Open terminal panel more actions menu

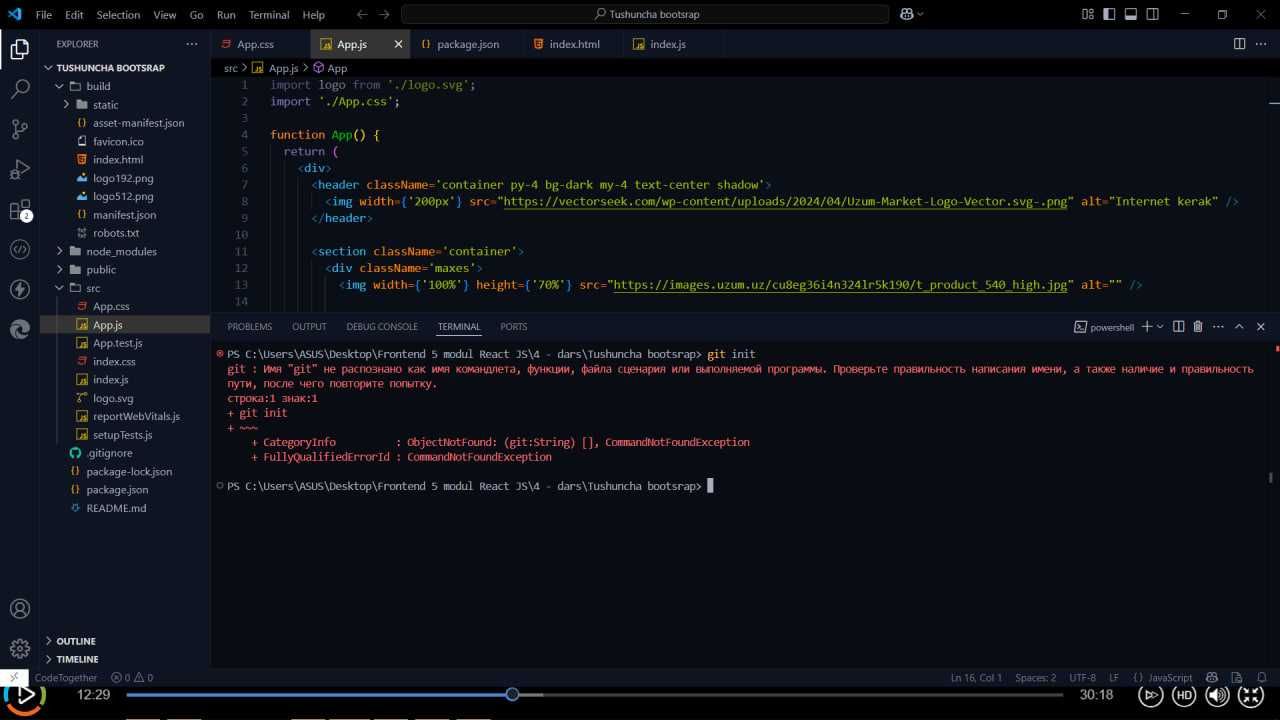[x=1218, y=327]
